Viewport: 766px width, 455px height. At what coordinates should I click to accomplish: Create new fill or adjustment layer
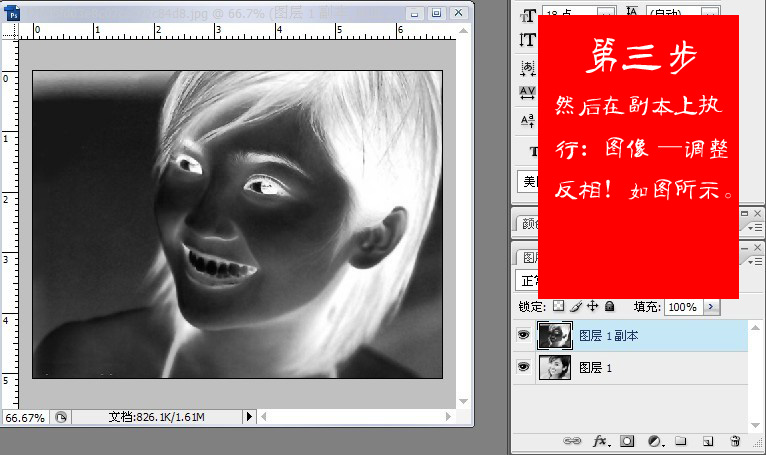point(654,440)
